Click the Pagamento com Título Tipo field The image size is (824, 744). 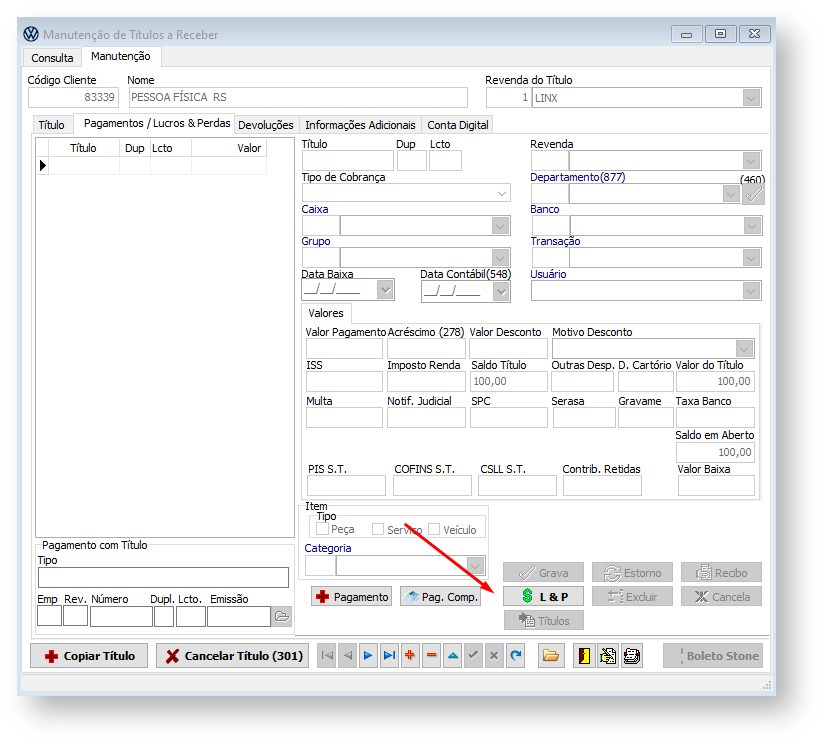click(163, 577)
